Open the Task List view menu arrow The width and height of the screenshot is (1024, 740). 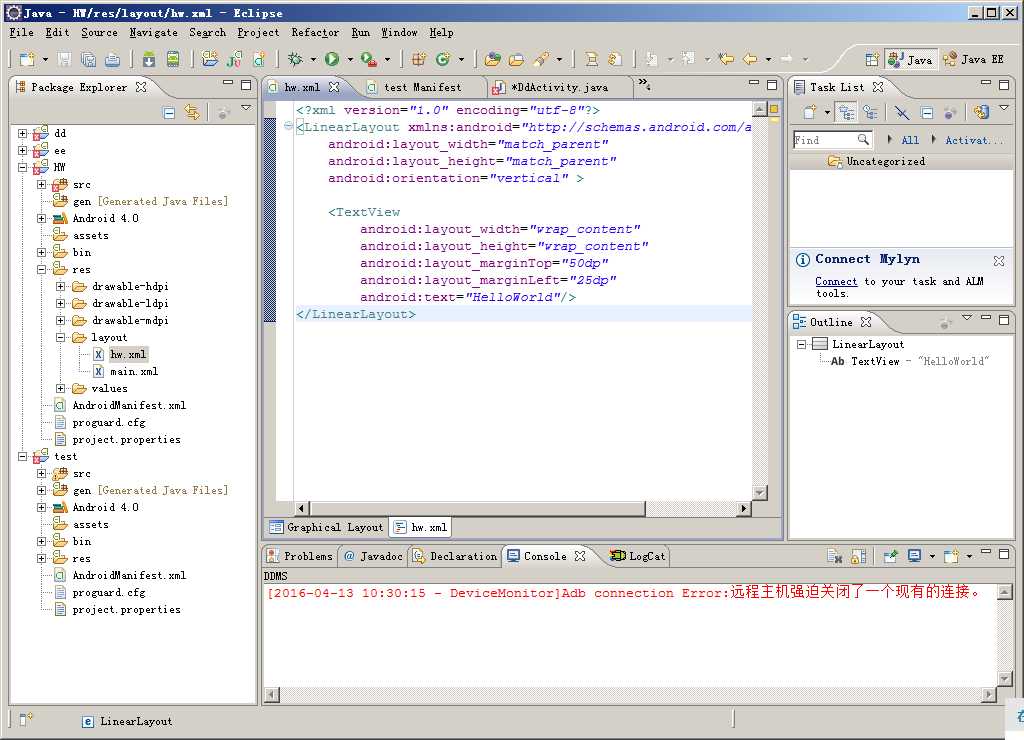1004,108
